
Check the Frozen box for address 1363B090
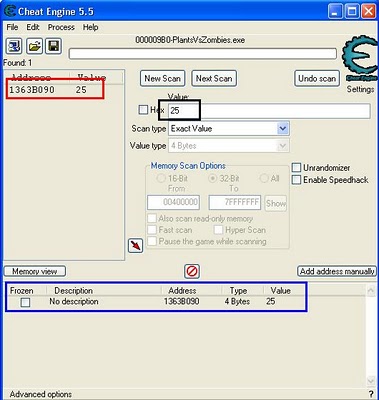(25, 302)
